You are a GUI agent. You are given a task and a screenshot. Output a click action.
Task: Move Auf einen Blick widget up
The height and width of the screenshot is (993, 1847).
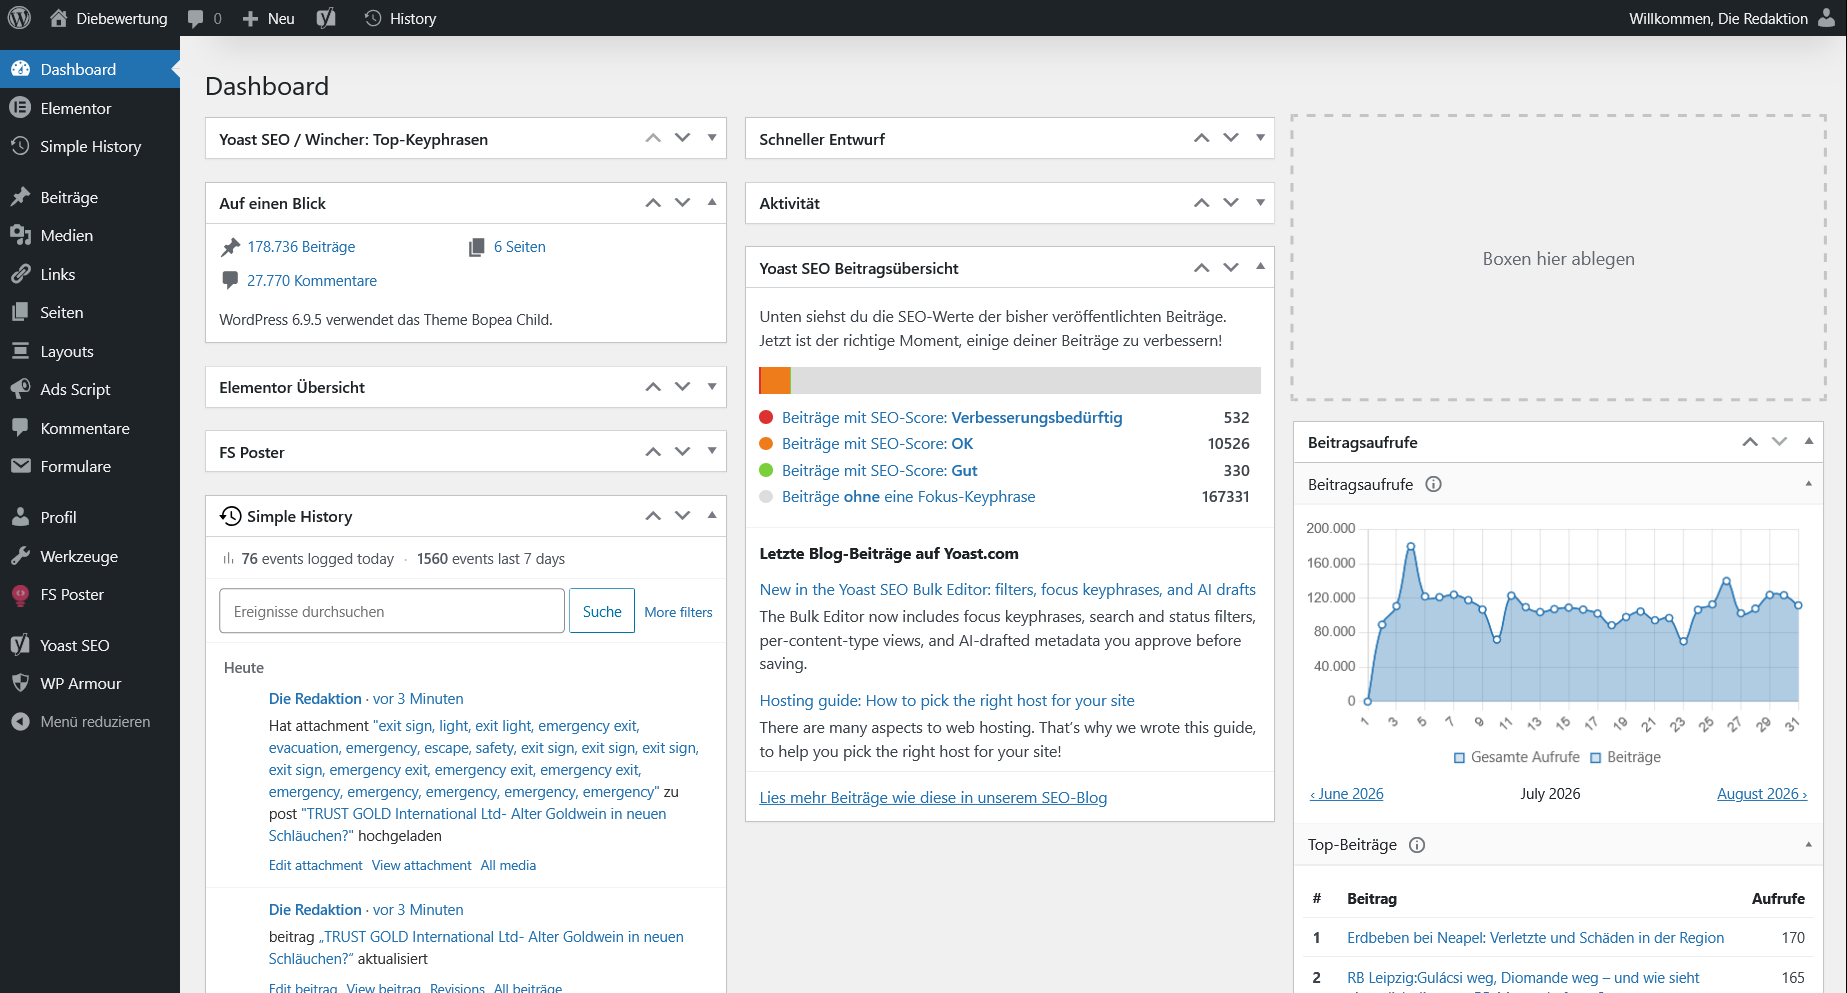pos(653,202)
